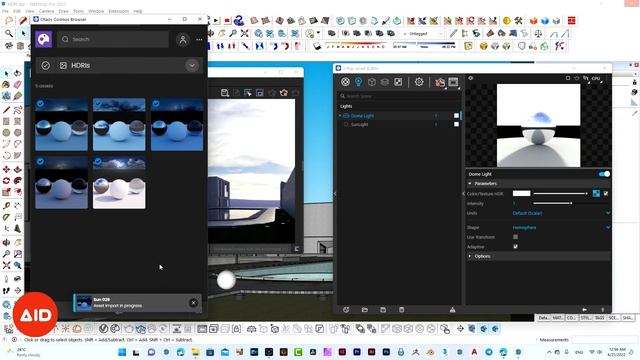Click the save asset icon at Asset Editor bottom
The image size is (640, 360).
click(x=383, y=310)
